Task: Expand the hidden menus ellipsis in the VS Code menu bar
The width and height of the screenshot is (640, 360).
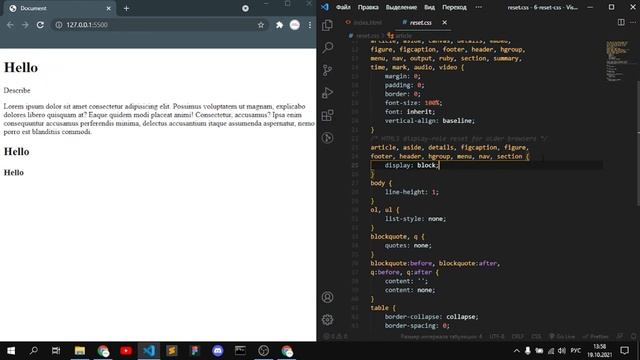Action: tap(478, 7)
